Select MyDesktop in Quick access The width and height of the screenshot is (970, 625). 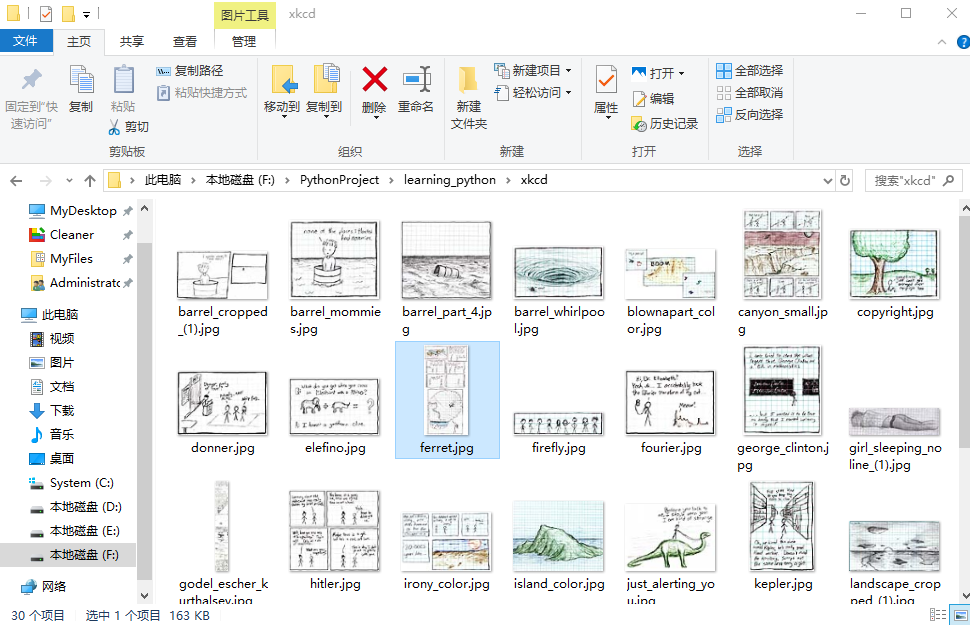point(83,210)
